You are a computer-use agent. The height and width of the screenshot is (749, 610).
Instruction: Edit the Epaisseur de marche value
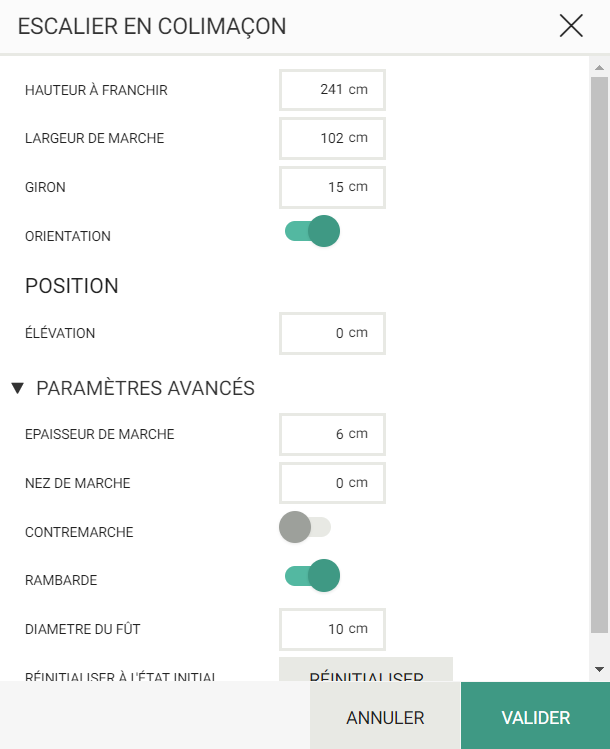click(332, 434)
